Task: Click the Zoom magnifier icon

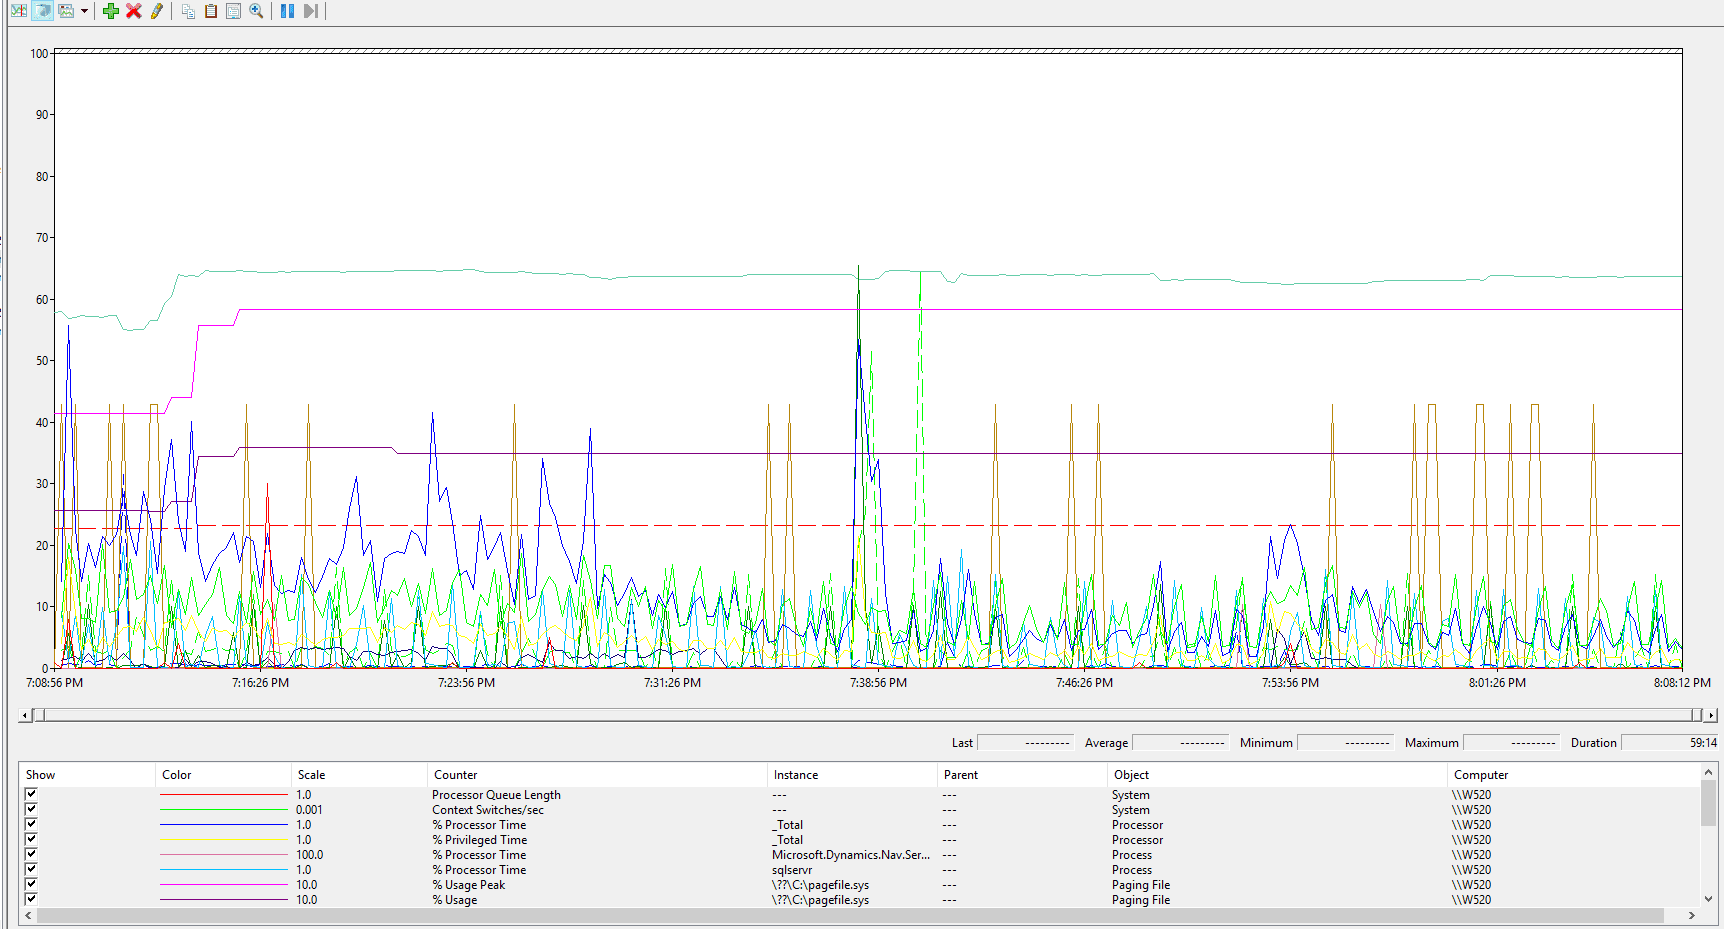Action: coord(257,11)
